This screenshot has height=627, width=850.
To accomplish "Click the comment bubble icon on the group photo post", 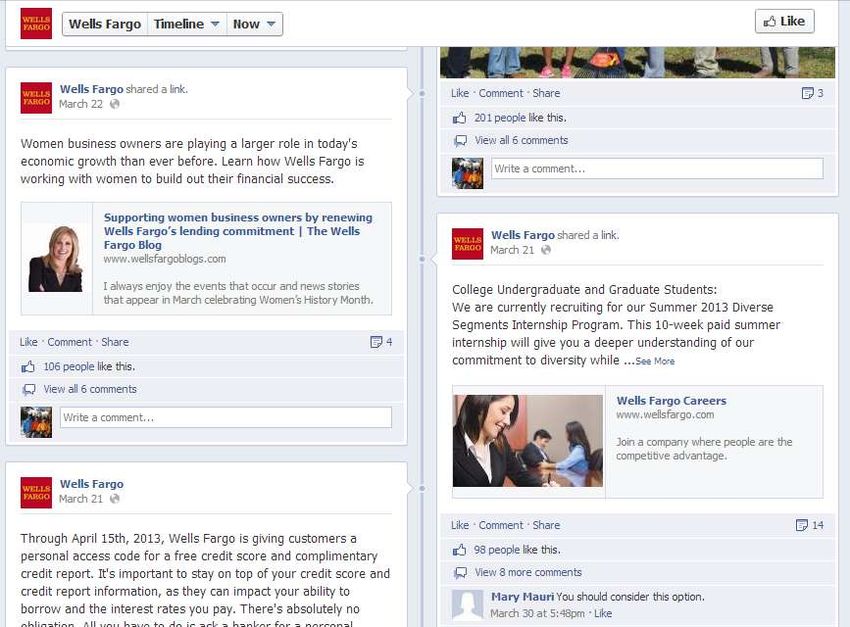I will click(x=460, y=141).
